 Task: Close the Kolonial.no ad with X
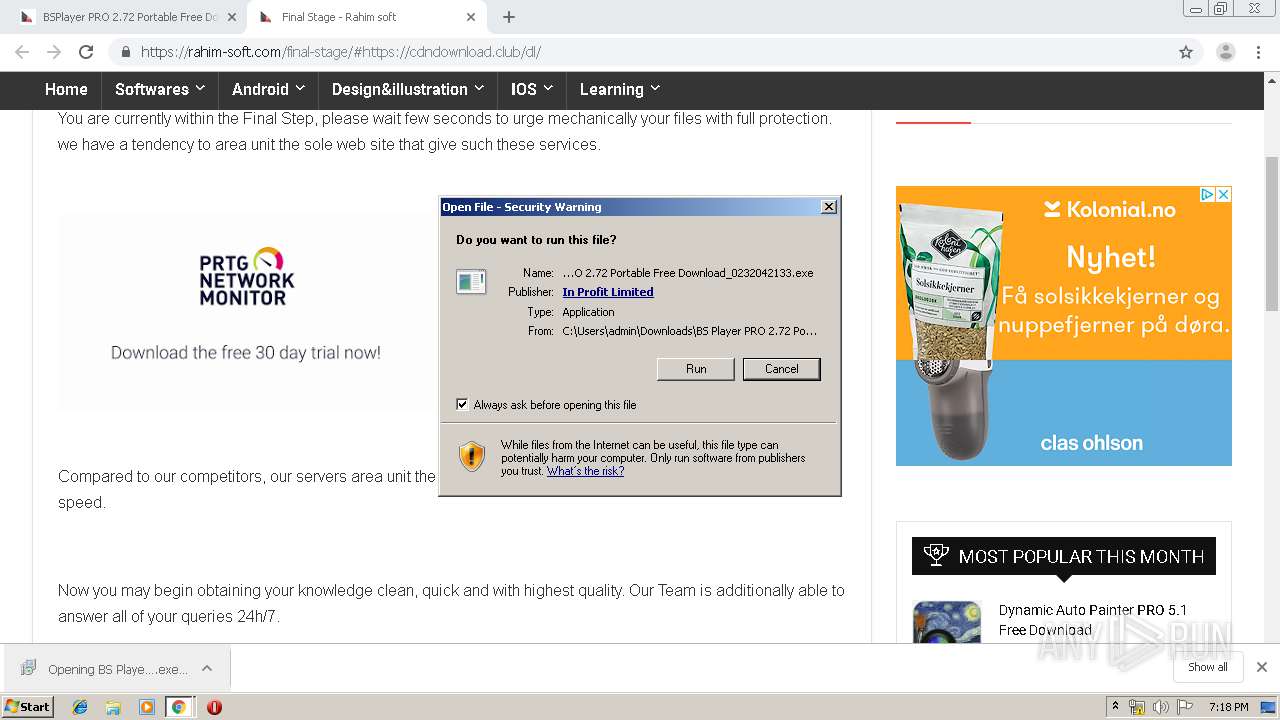pos(1223,194)
